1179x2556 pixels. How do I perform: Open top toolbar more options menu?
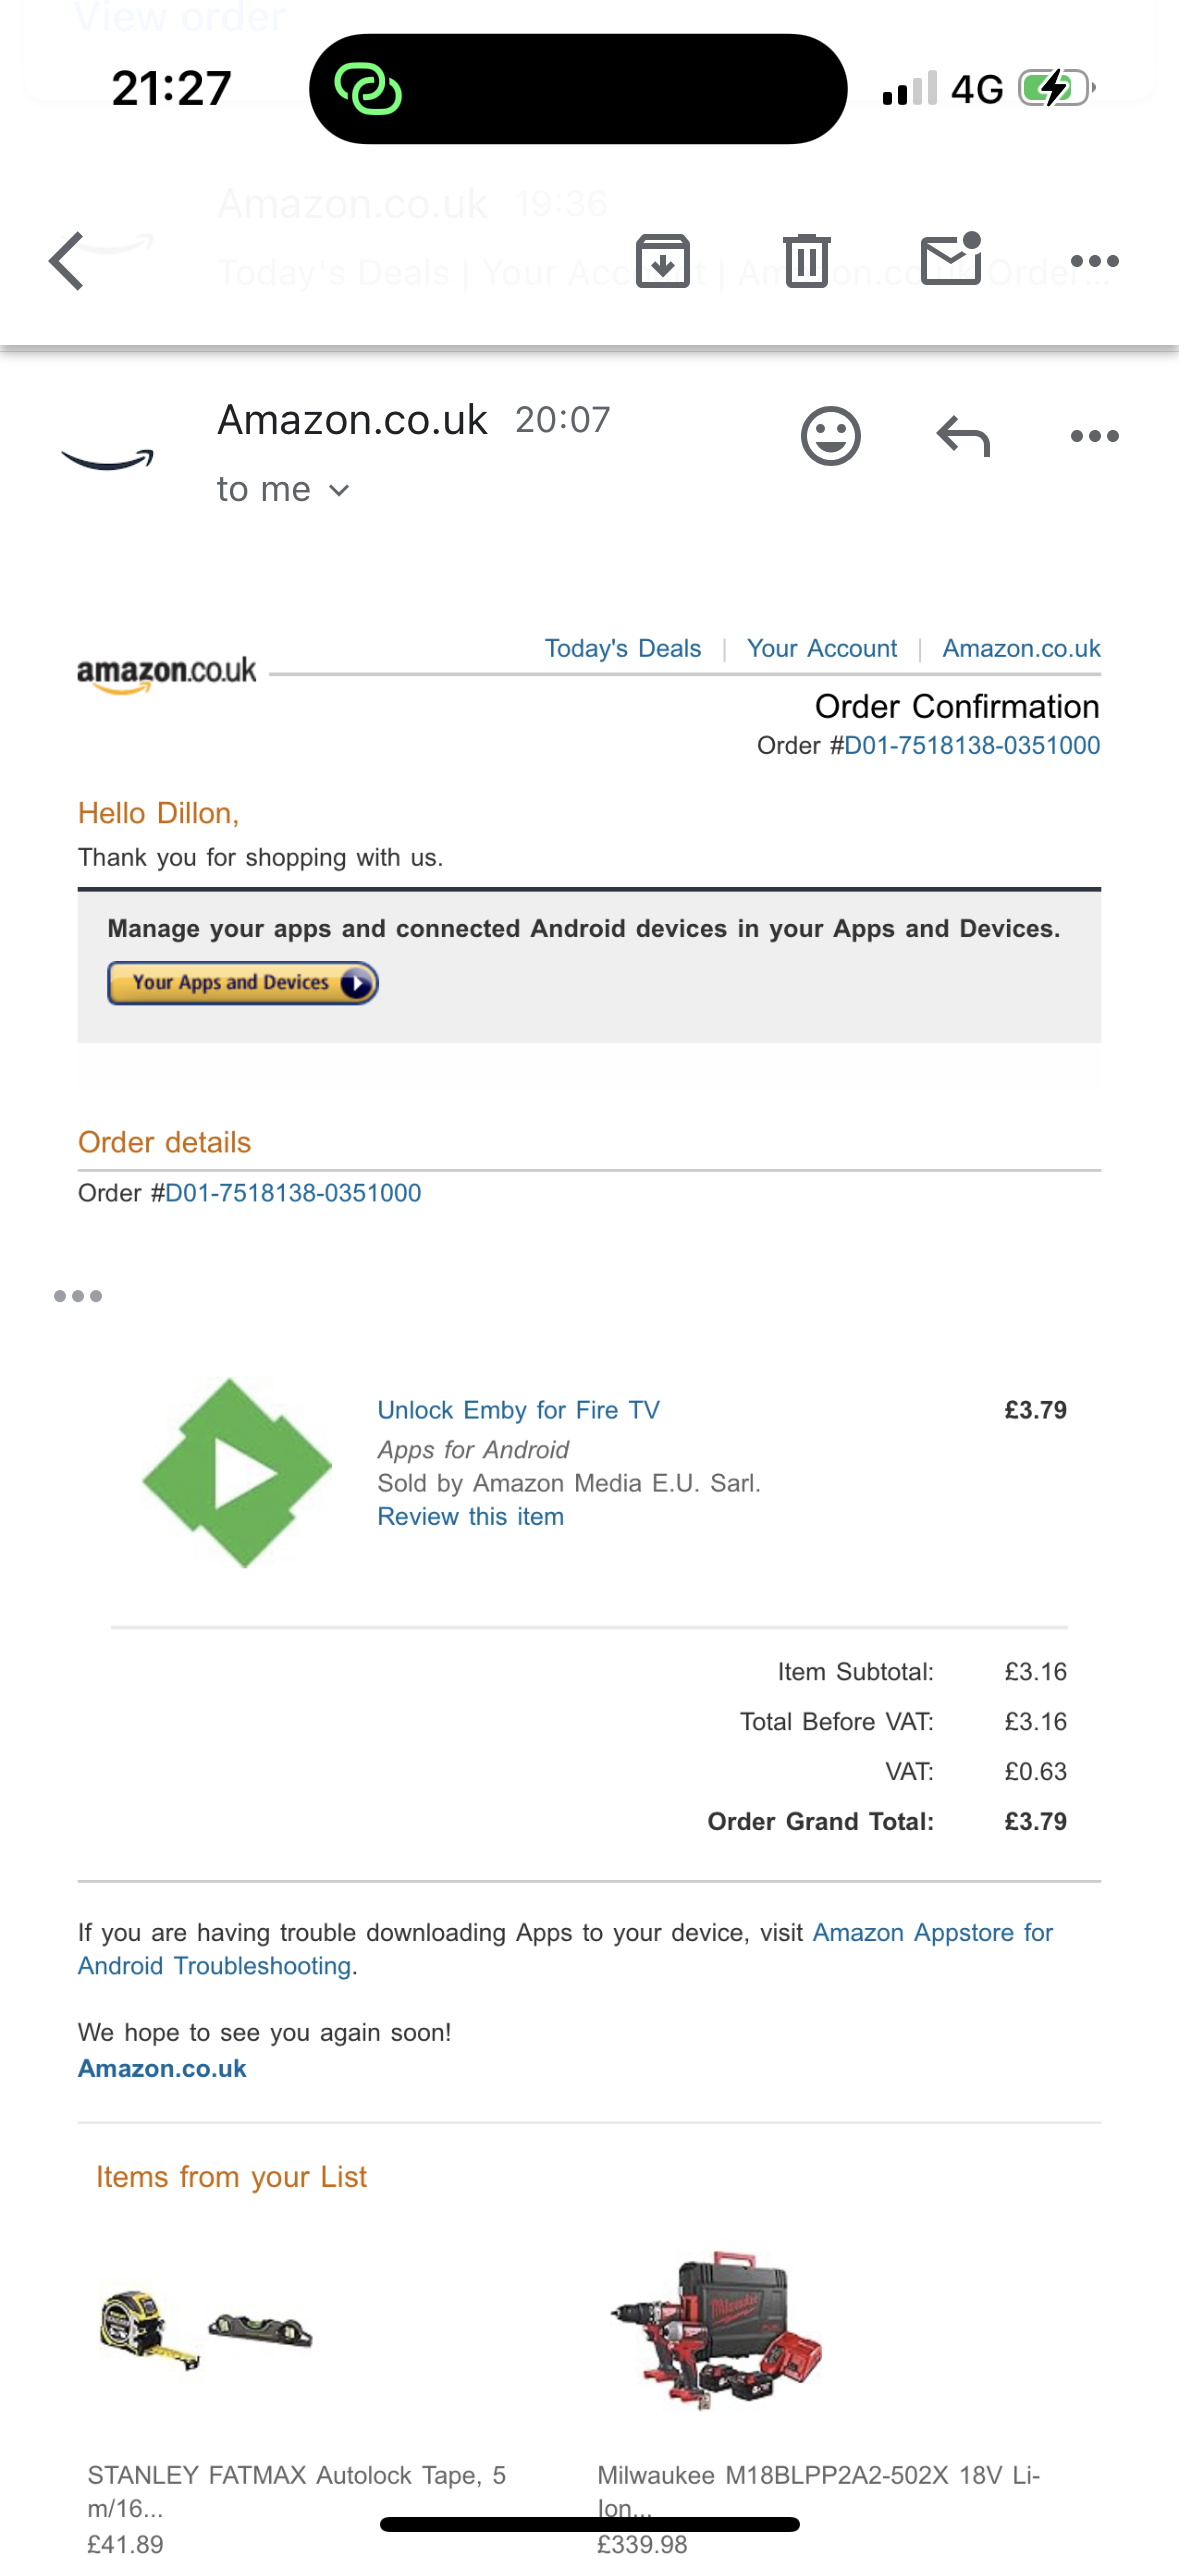[1094, 261]
